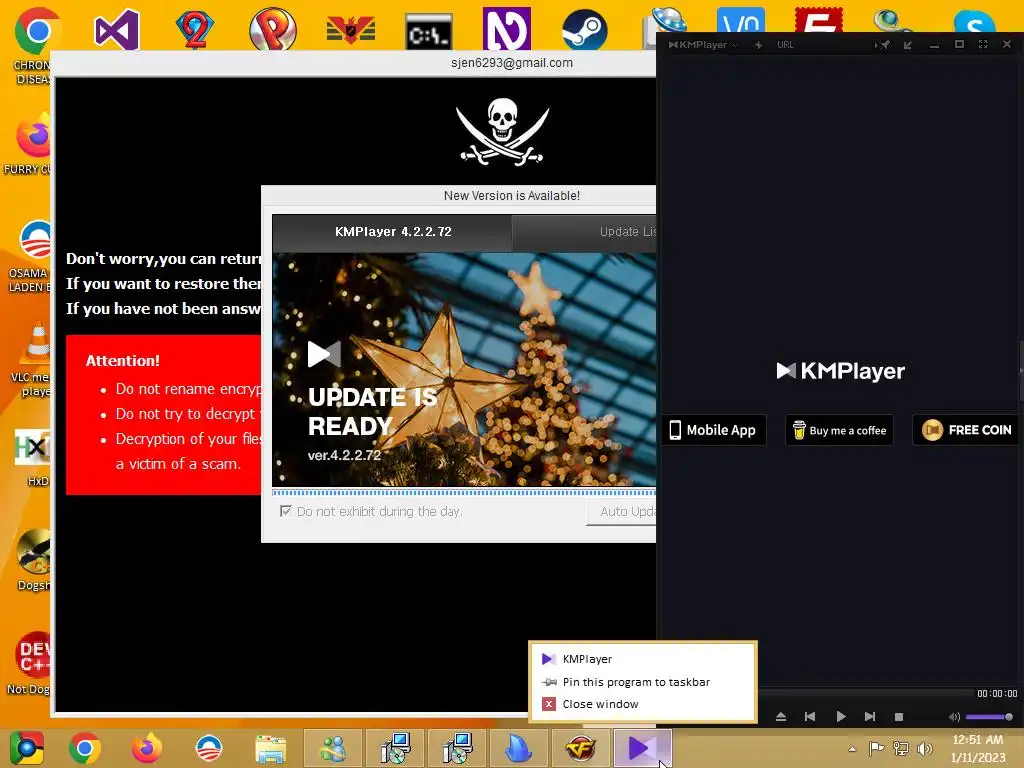Click the skull and crossed swords image
The height and width of the screenshot is (768, 1024).
(502, 131)
